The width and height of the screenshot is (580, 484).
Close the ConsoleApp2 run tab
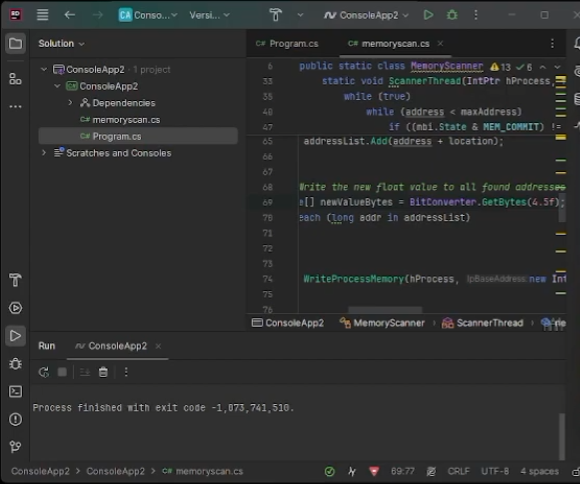[x=158, y=346]
